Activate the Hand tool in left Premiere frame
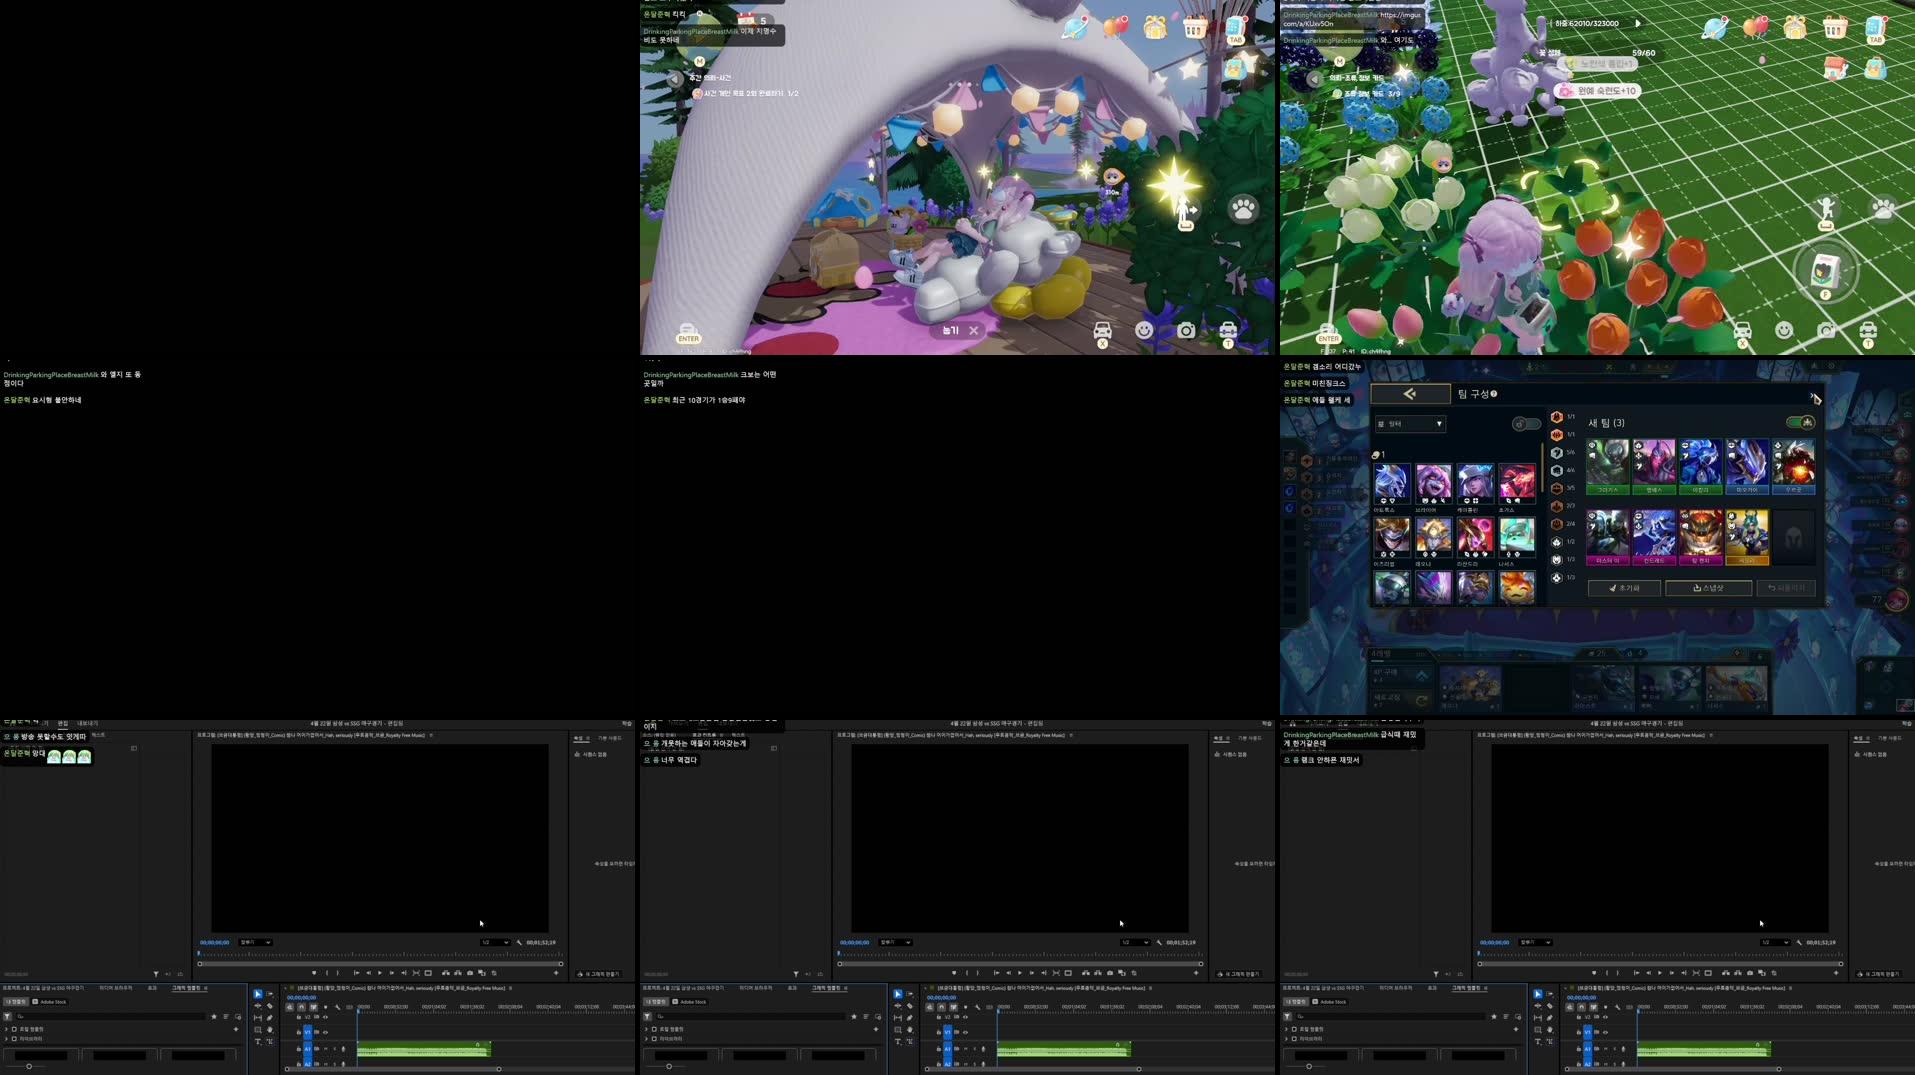This screenshot has width=1915, height=1075. (270, 1030)
